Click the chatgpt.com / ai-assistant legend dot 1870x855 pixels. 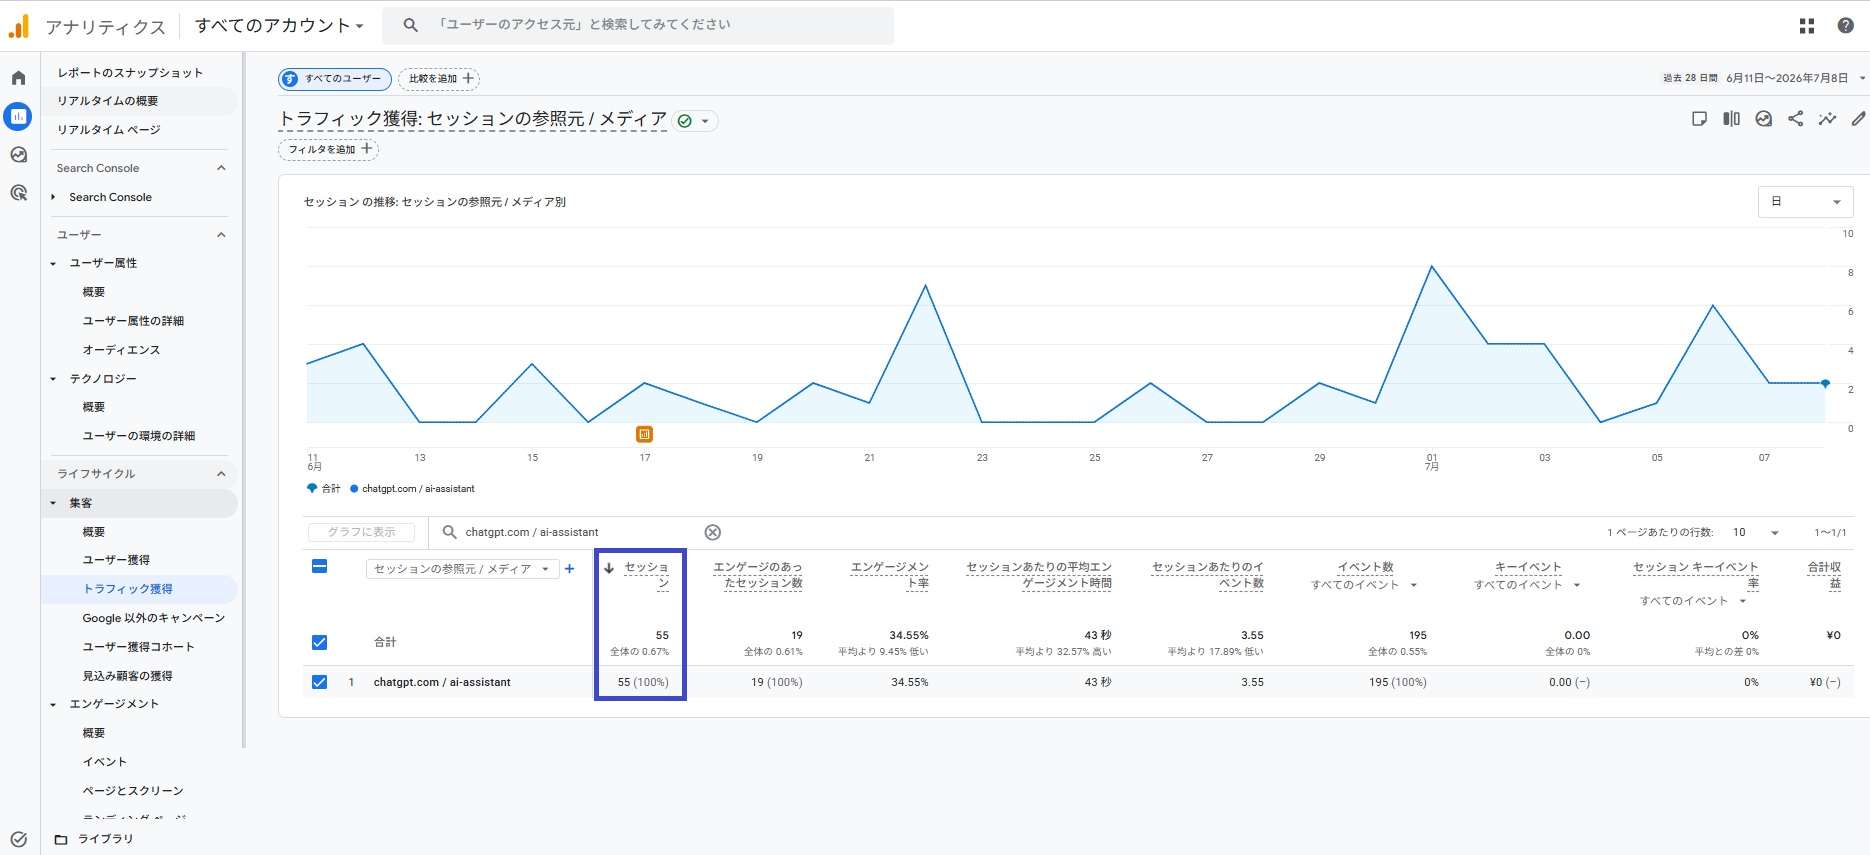pos(354,489)
